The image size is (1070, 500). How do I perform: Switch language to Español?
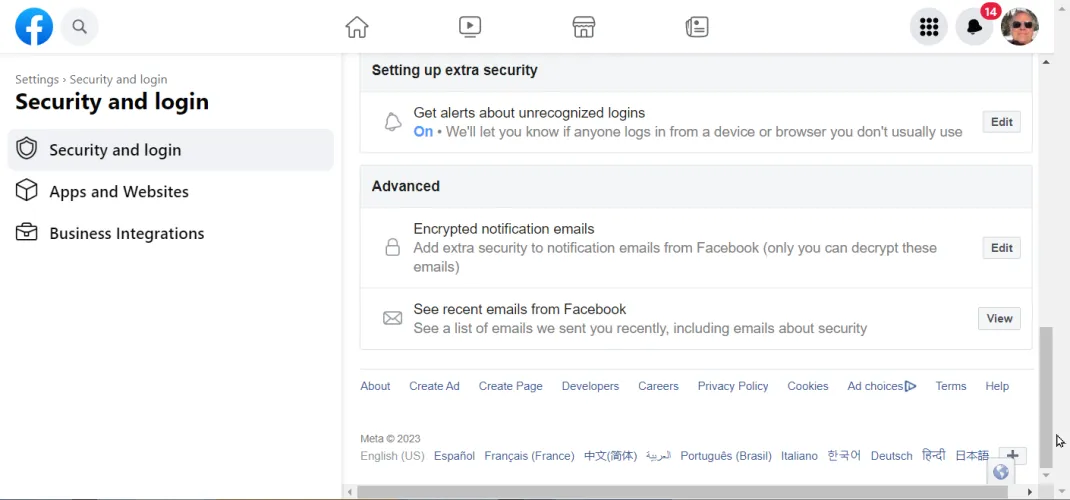coord(454,456)
